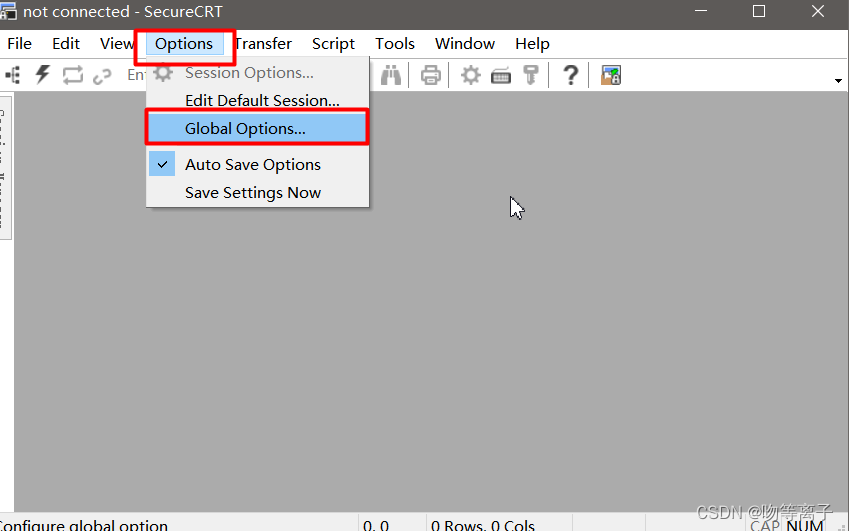Image resolution: width=849 pixels, height=531 pixels.
Task: Choose Save Settings Now
Action: [x=258, y=193]
